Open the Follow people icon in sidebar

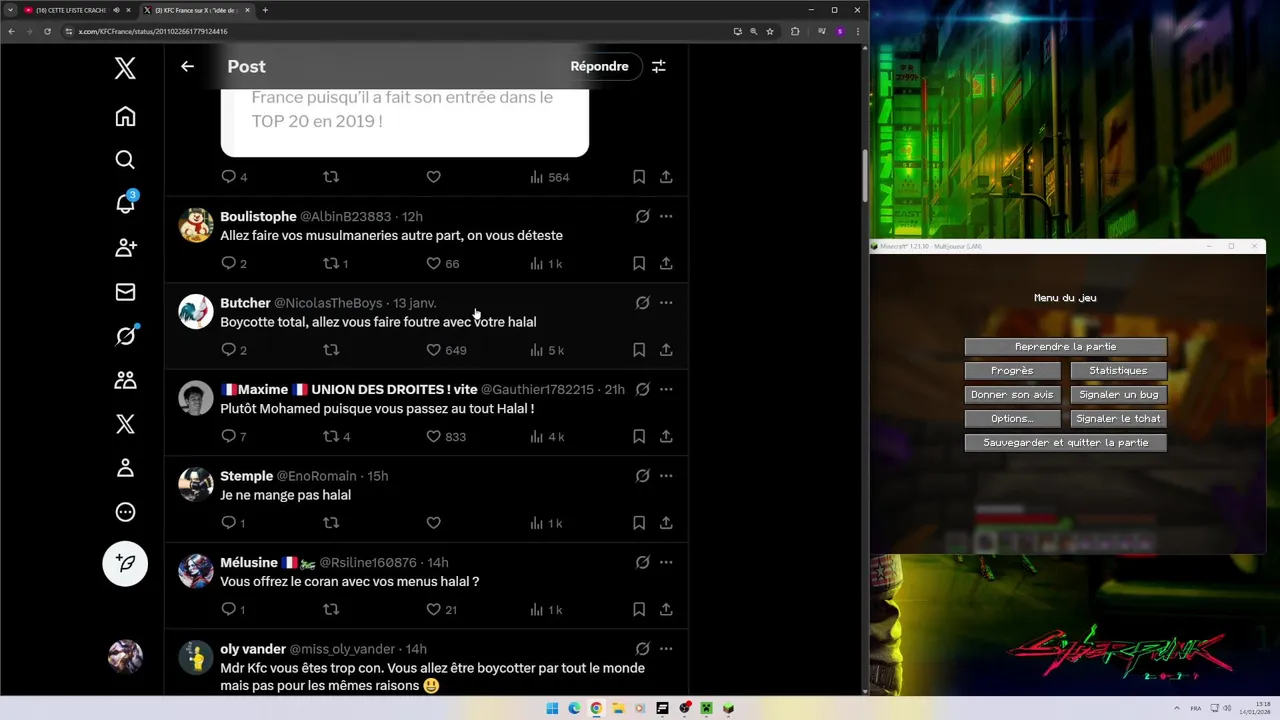(x=125, y=247)
